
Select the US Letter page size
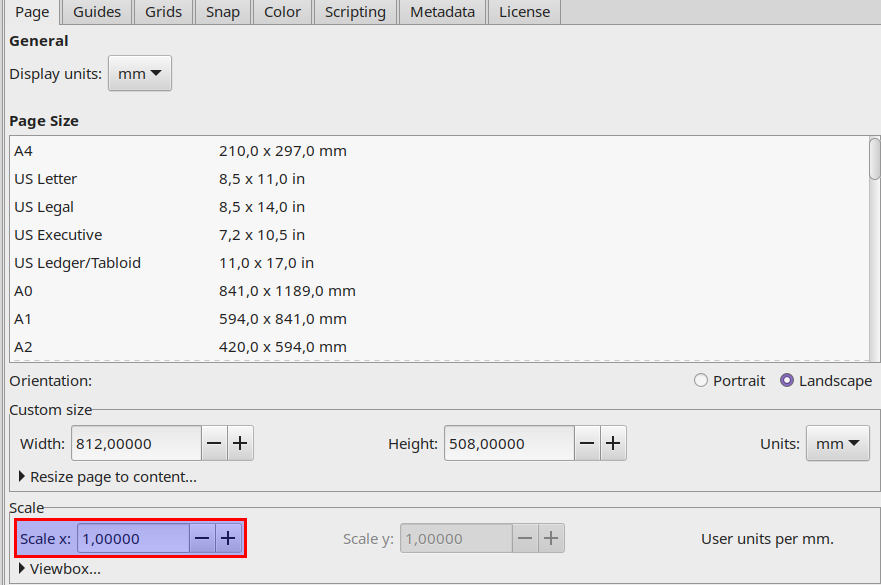click(439, 179)
